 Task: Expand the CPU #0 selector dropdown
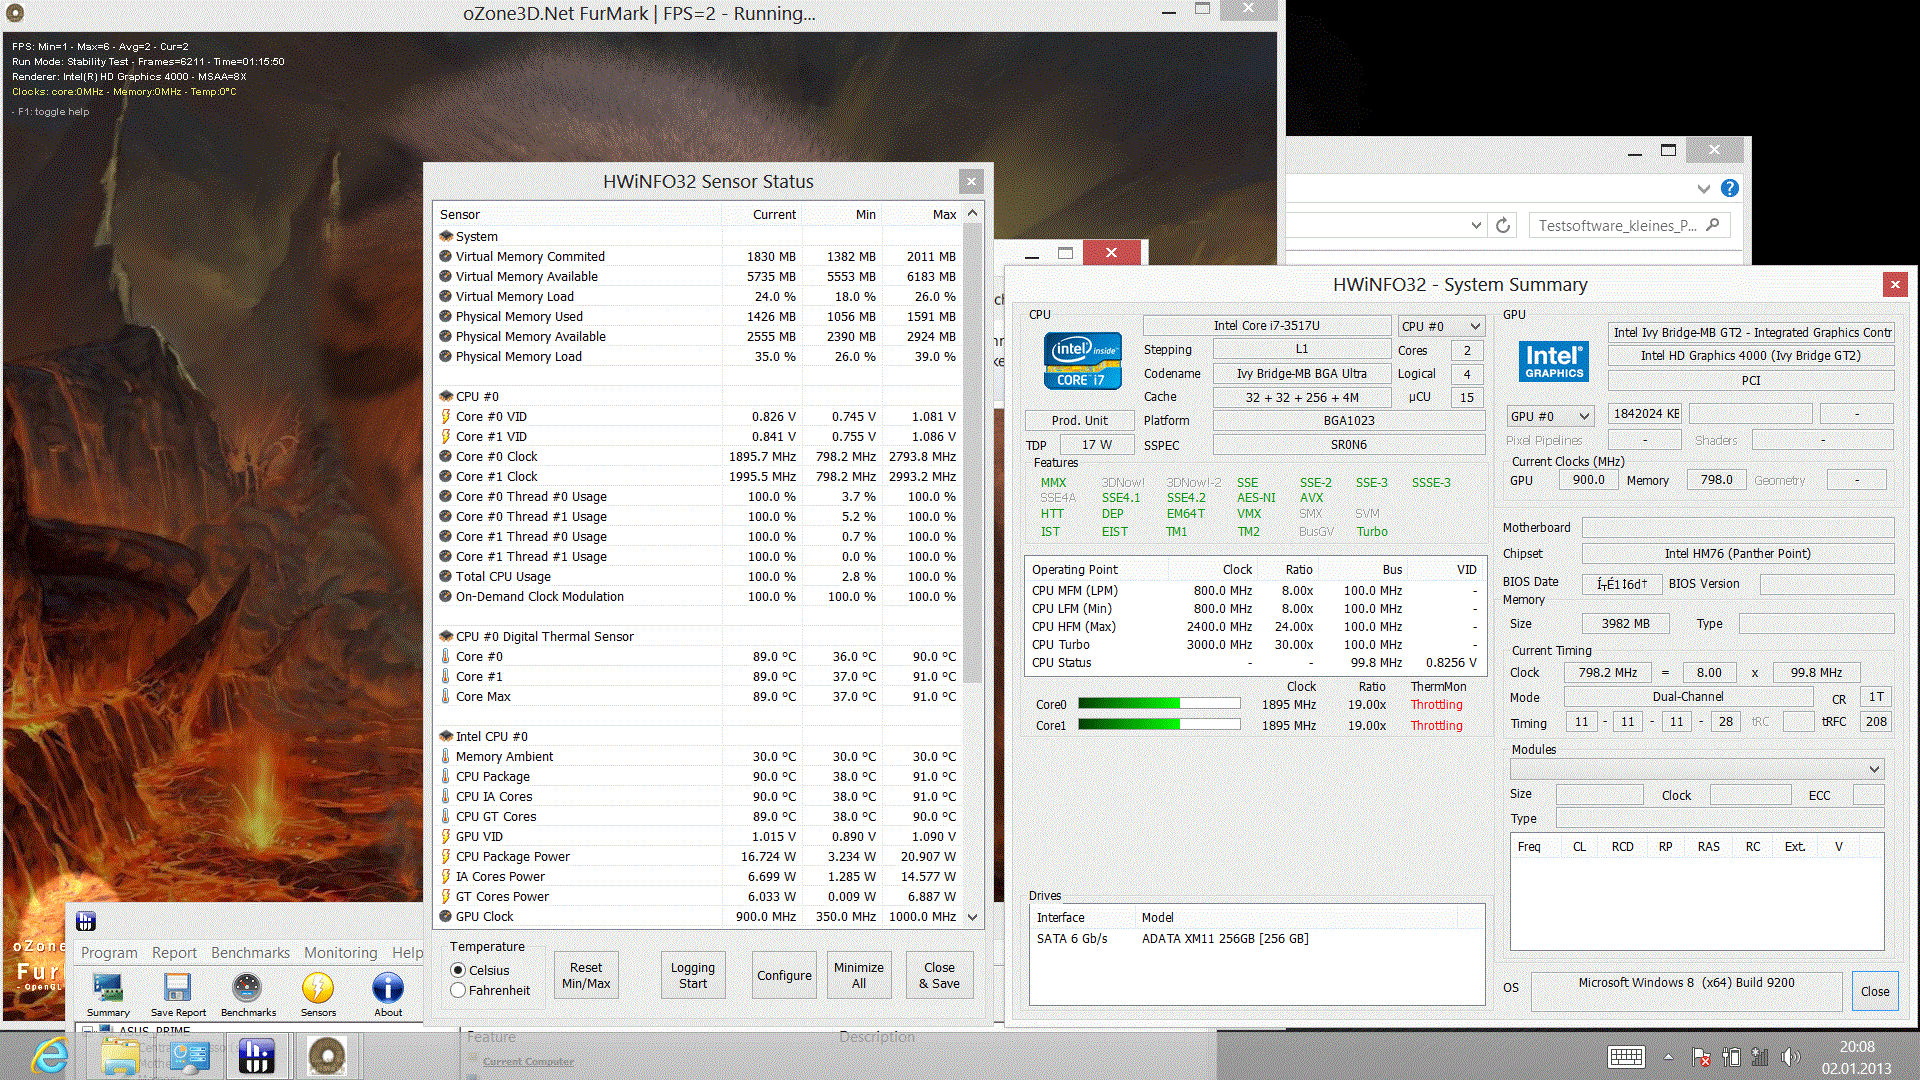1474,327
